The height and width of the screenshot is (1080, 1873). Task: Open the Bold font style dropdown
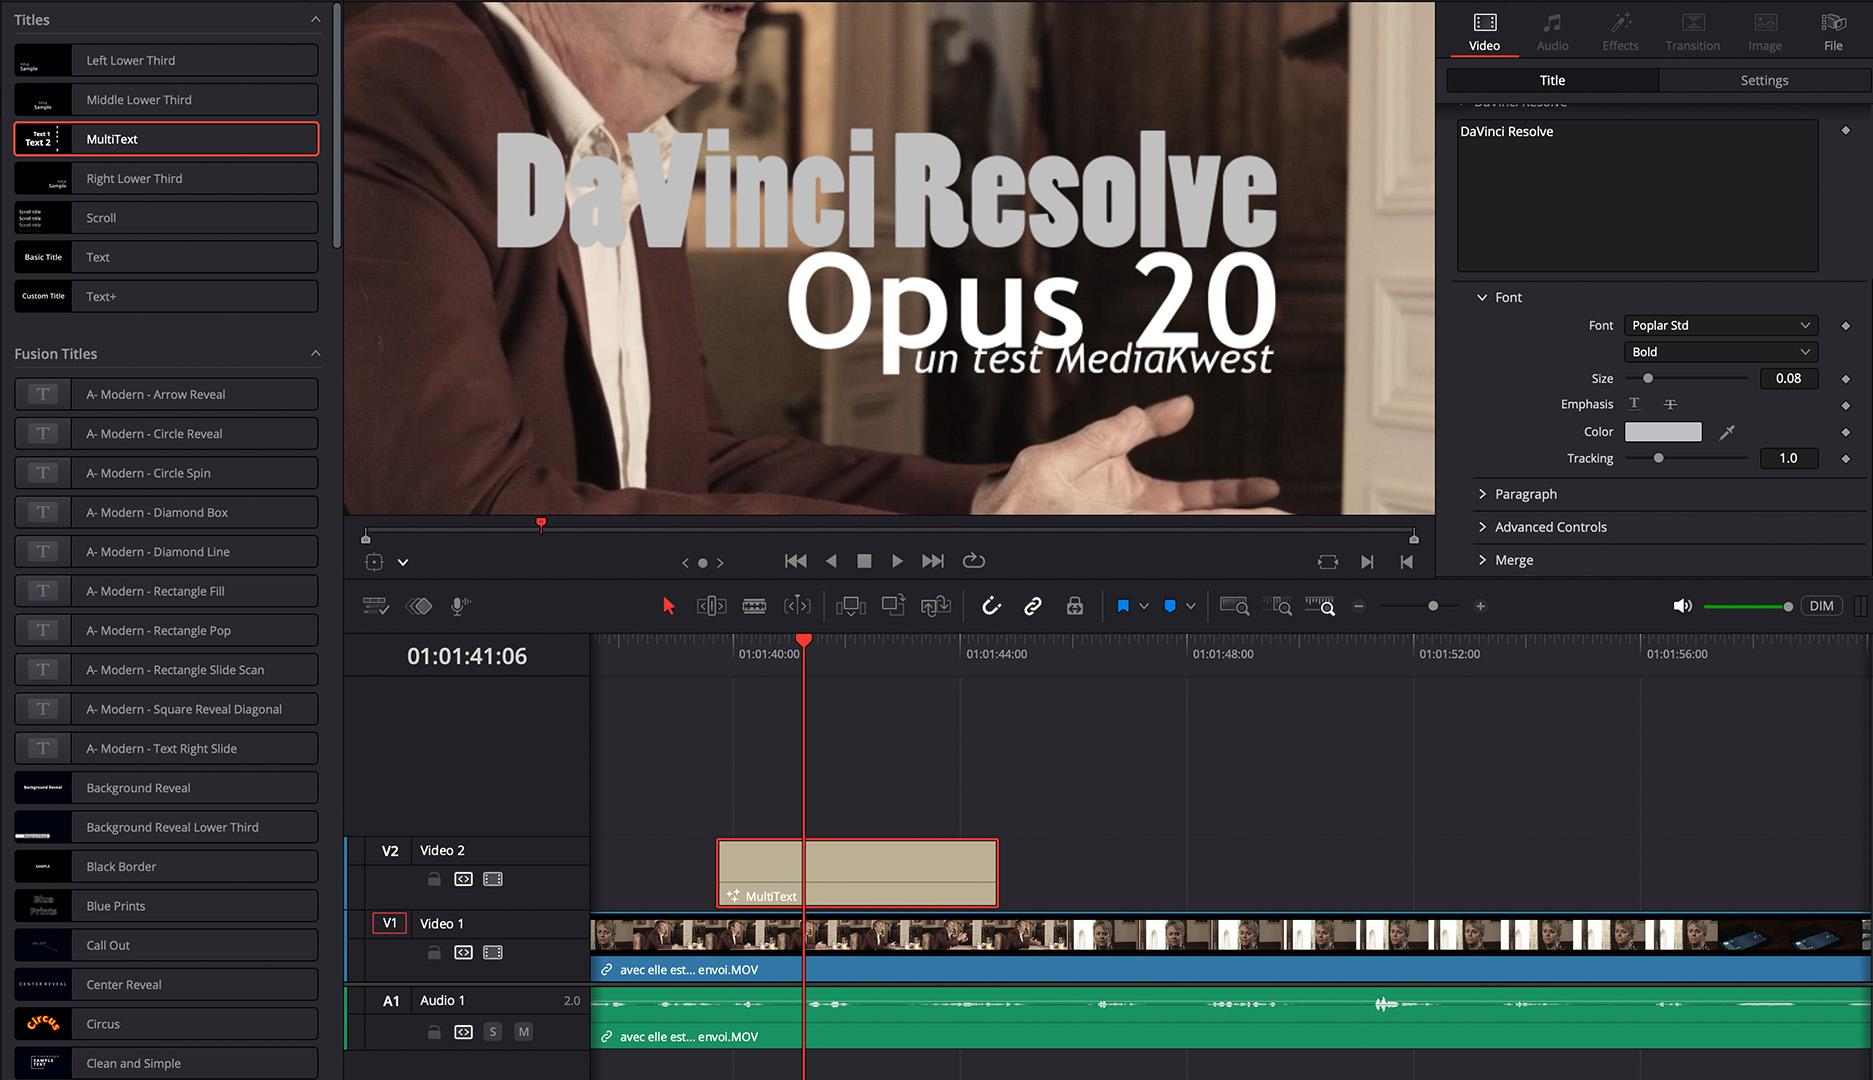1720,352
